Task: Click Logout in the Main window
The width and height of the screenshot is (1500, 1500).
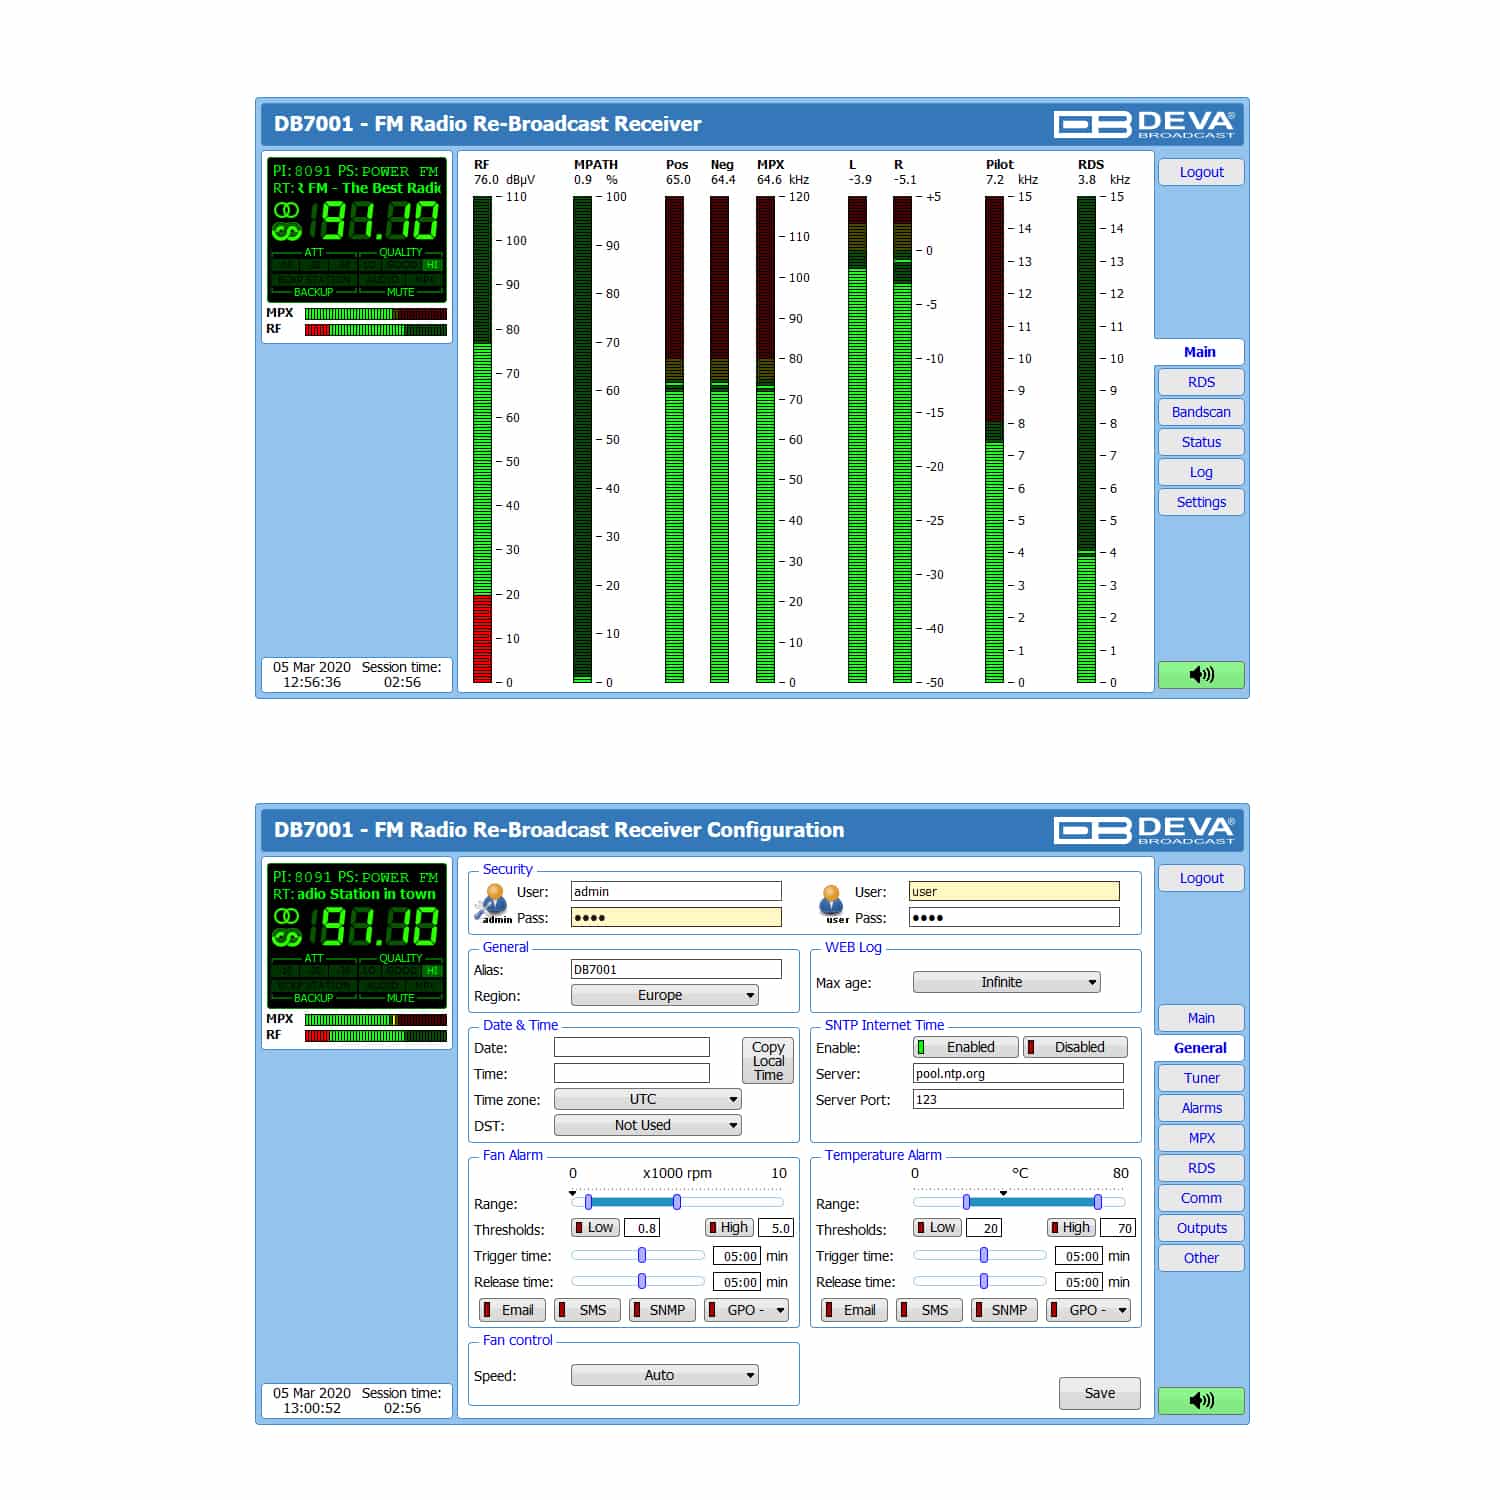Action: (x=1201, y=172)
